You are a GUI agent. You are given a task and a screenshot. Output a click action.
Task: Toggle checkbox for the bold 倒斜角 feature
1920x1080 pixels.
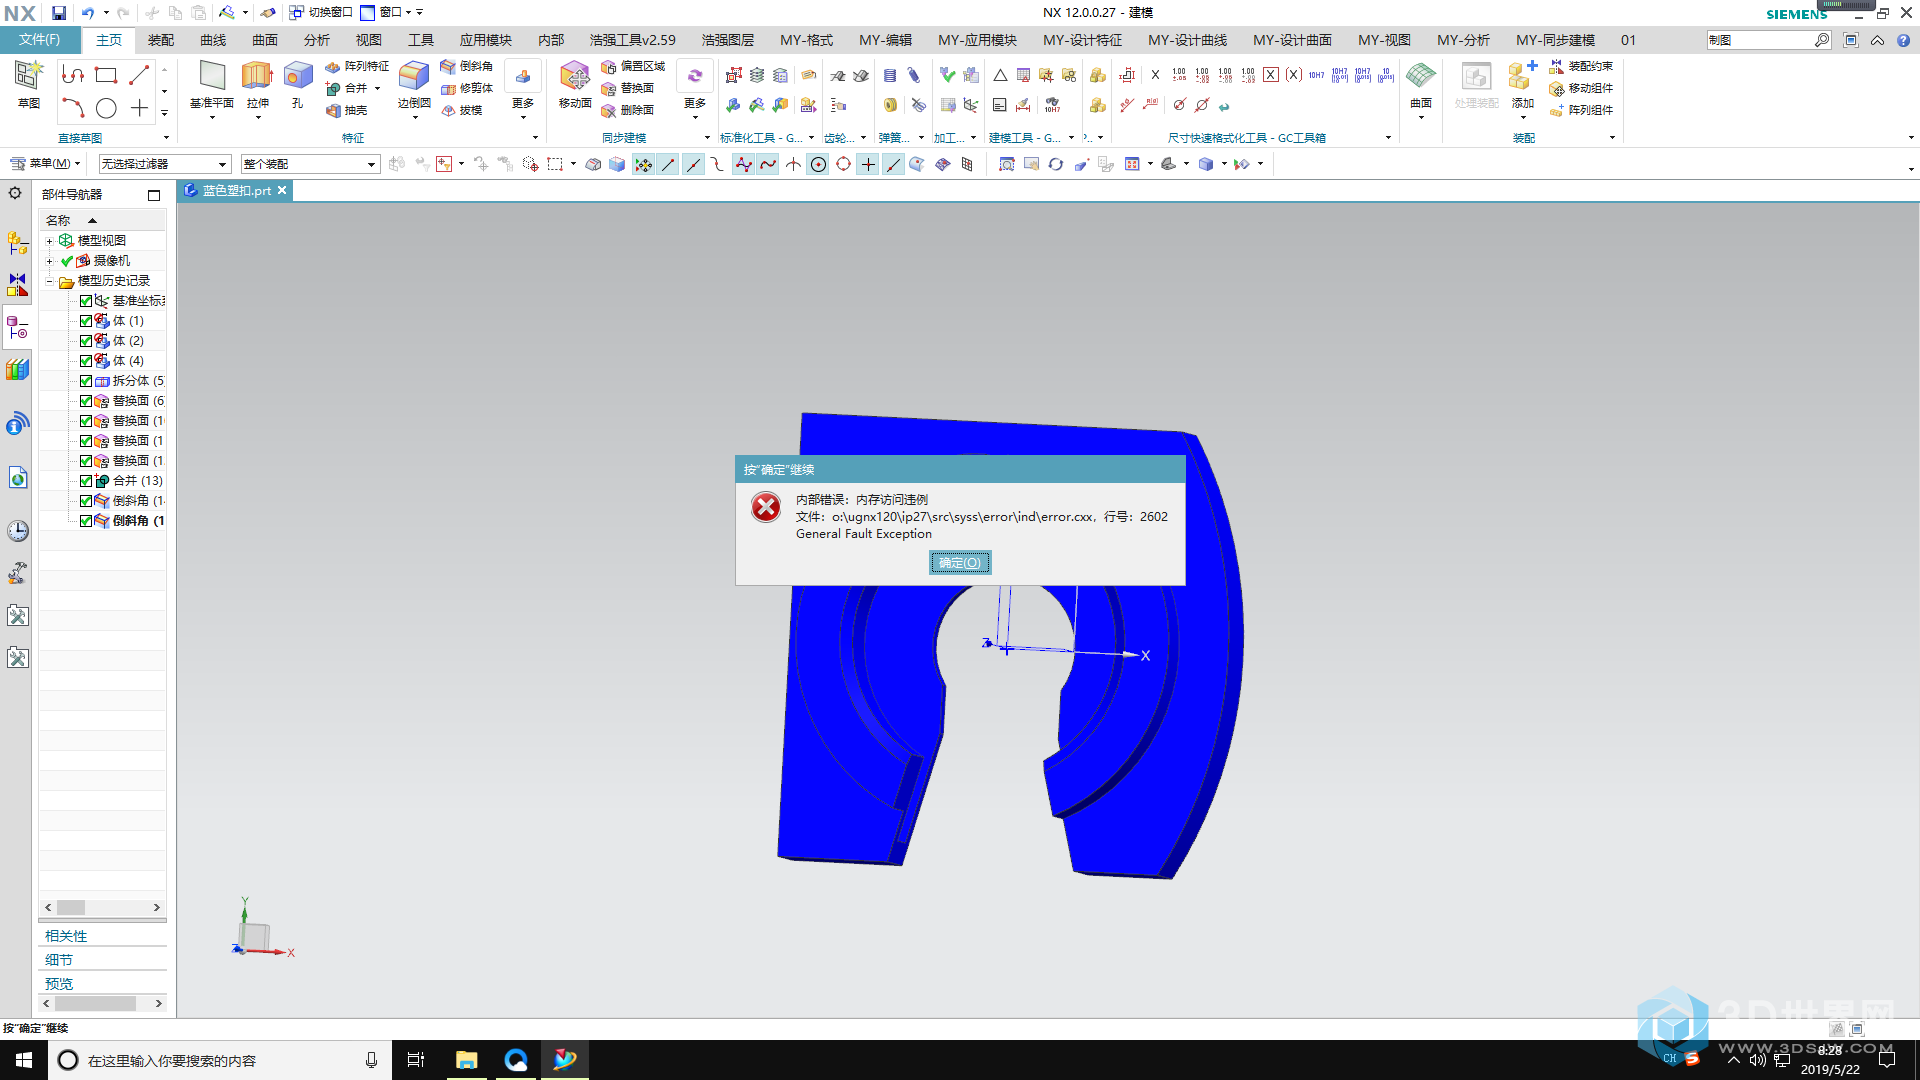point(86,521)
